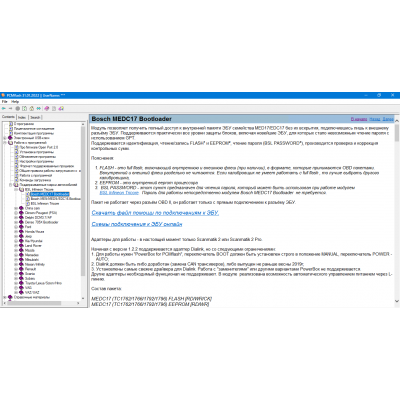Expand the Kia/Hyundai tree node
Image resolution: width=400 pixels, height=400 pixels.
click(x=16, y=241)
